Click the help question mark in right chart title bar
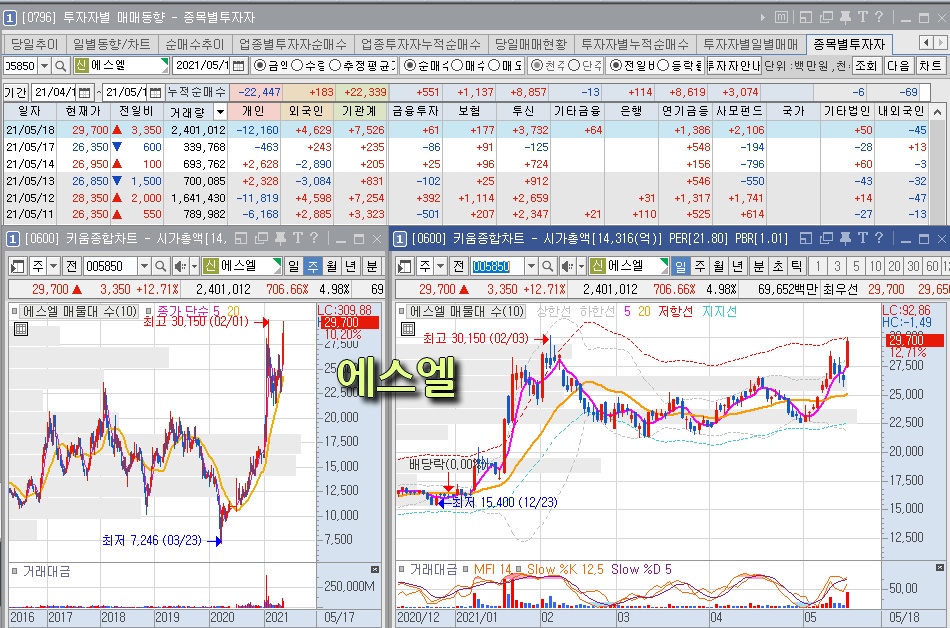The image size is (950, 628). [x=879, y=239]
